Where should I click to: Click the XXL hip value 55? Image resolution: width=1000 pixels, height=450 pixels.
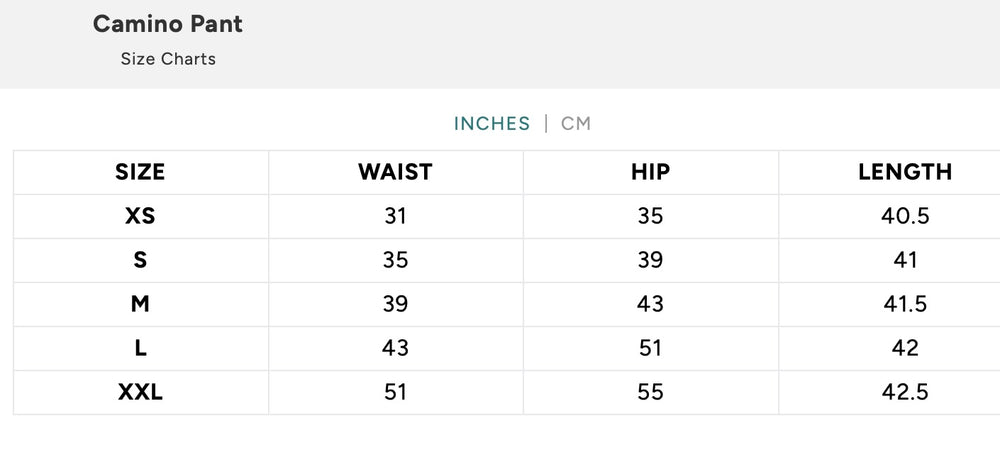651,392
